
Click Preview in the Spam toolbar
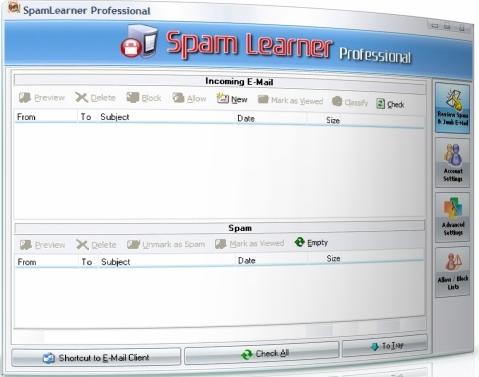[x=42, y=245]
